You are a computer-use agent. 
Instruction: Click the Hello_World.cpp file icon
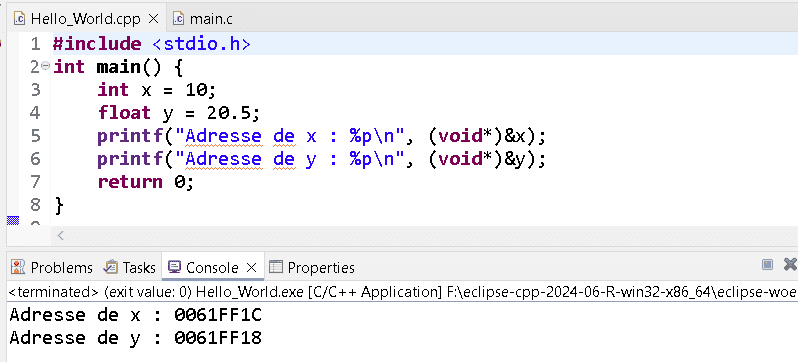click(19, 18)
